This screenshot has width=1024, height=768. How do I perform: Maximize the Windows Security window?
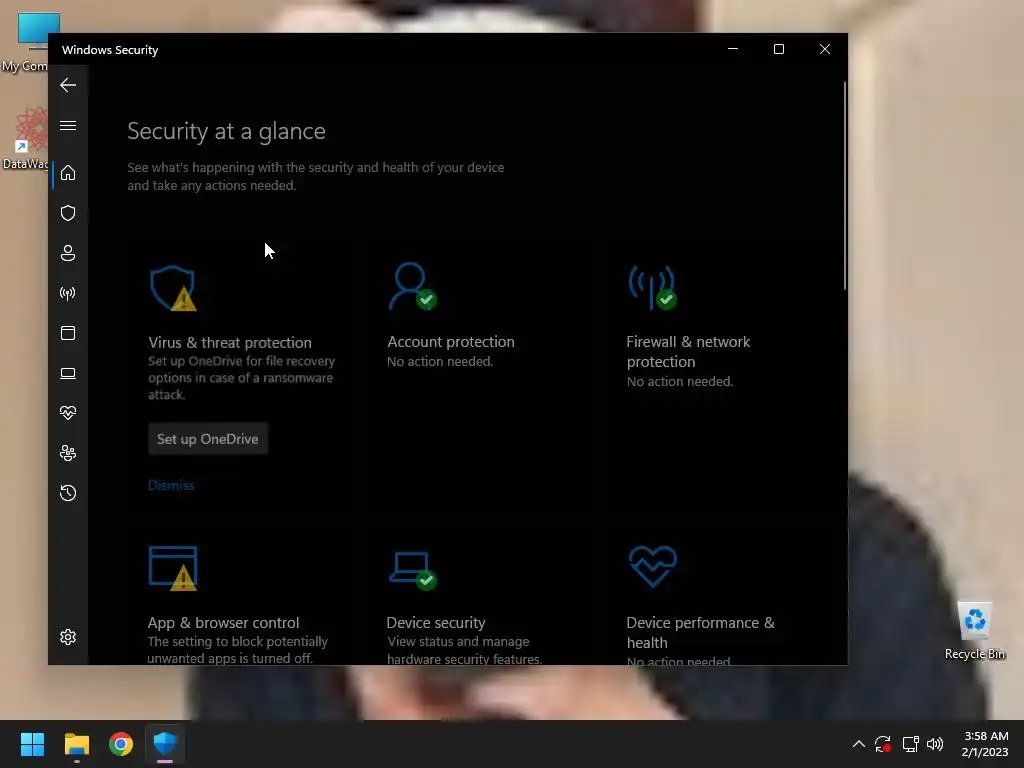(x=778, y=50)
